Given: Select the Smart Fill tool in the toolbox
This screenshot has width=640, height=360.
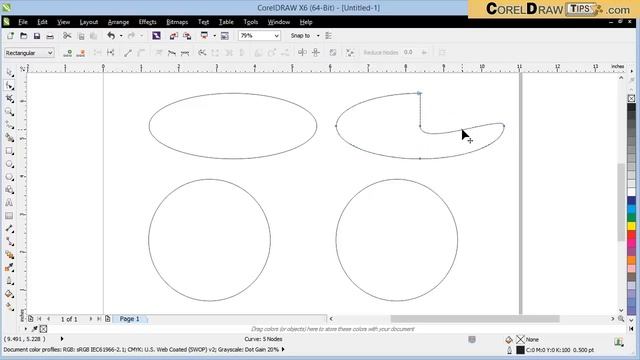Looking at the screenshot, I should (9, 138).
